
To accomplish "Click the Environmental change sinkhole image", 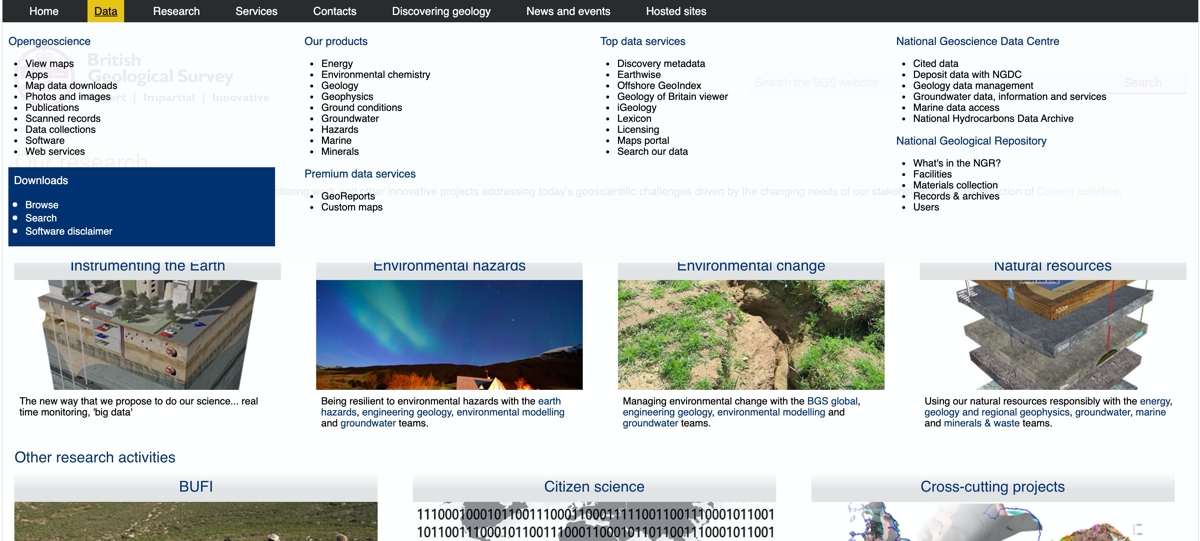I will point(751,334).
